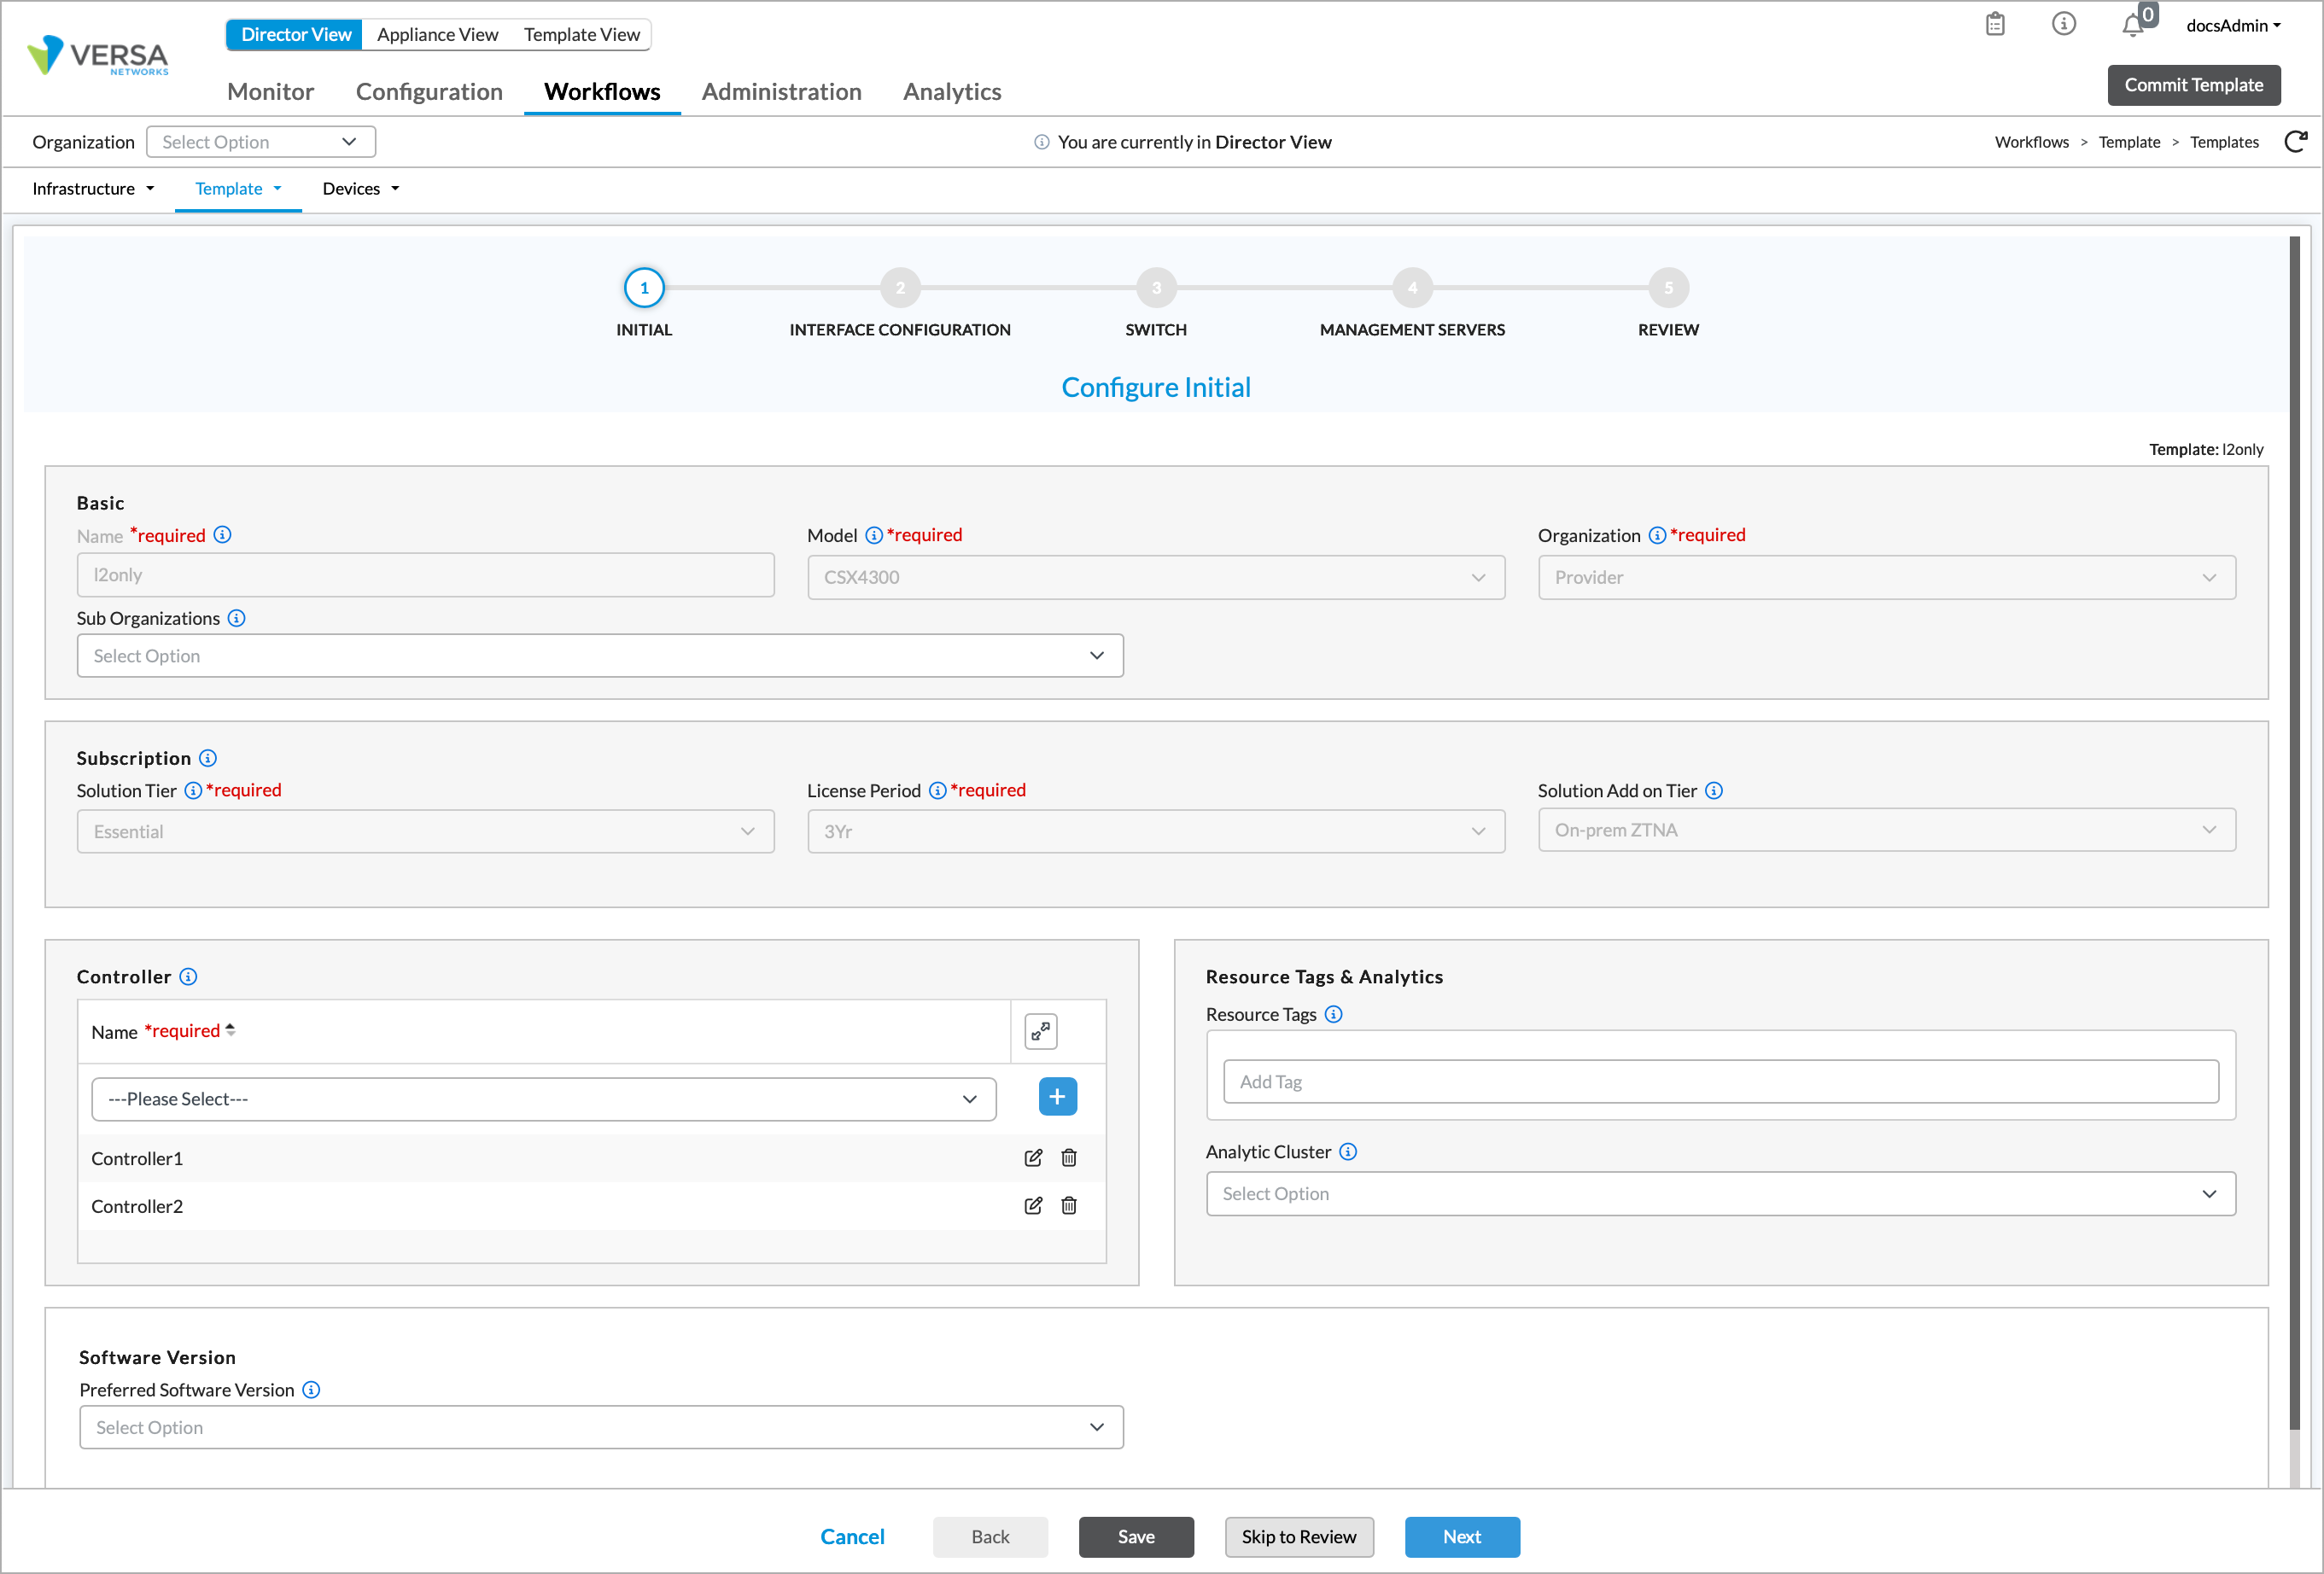2324x1574 pixels.
Task: Delete Controller2 entry
Action: [x=1069, y=1206]
